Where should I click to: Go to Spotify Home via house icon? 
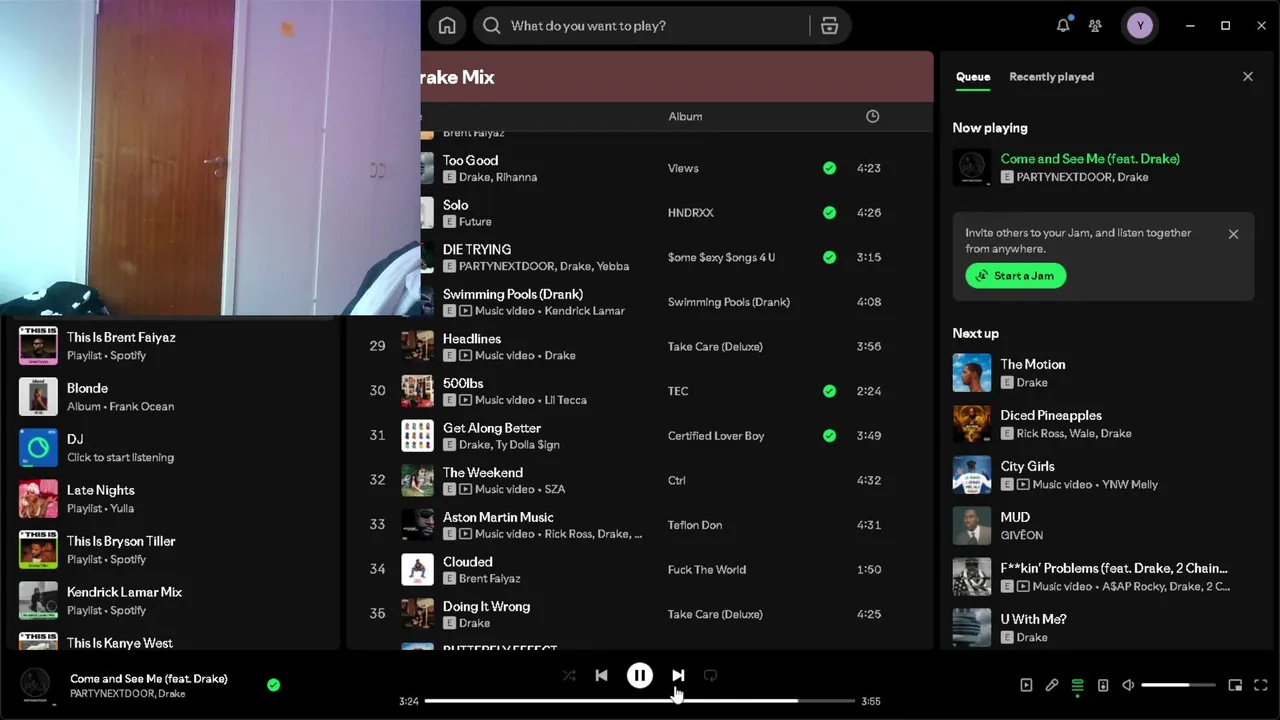point(447,26)
